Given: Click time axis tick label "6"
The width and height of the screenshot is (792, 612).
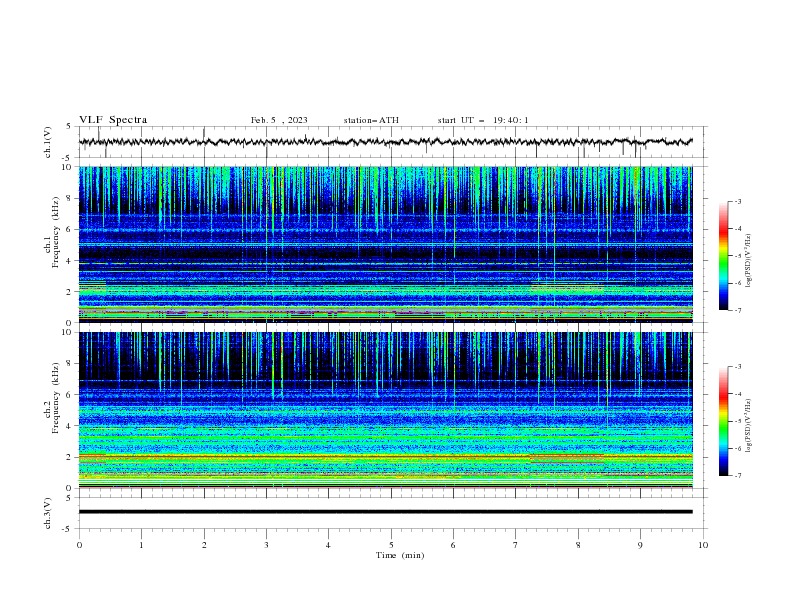Looking at the screenshot, I should pos(453,545).
